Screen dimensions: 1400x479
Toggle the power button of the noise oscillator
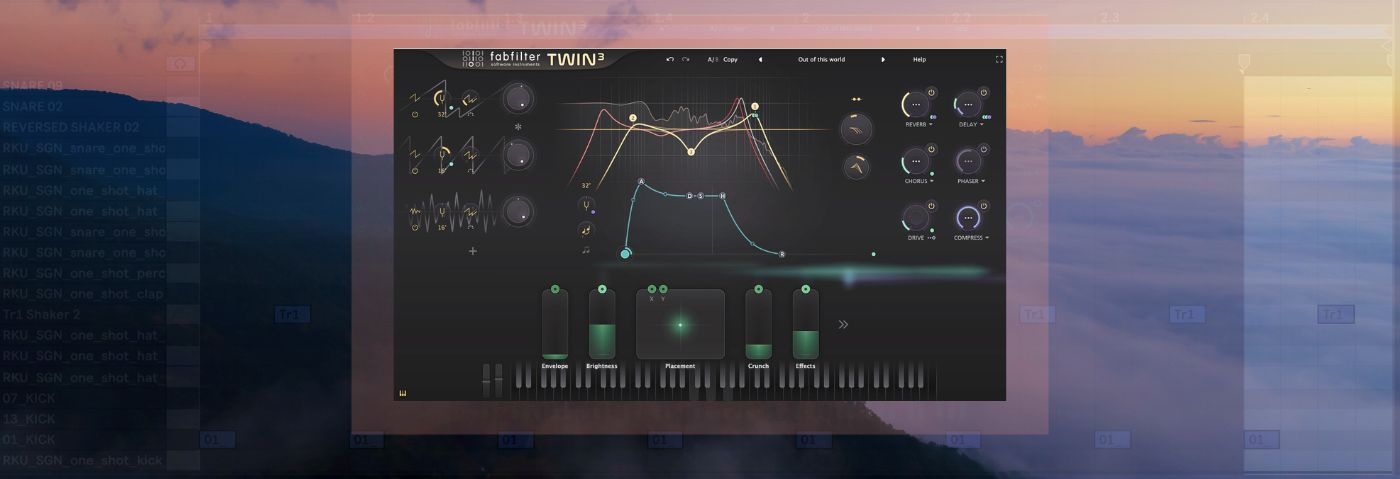click(415, 227)
